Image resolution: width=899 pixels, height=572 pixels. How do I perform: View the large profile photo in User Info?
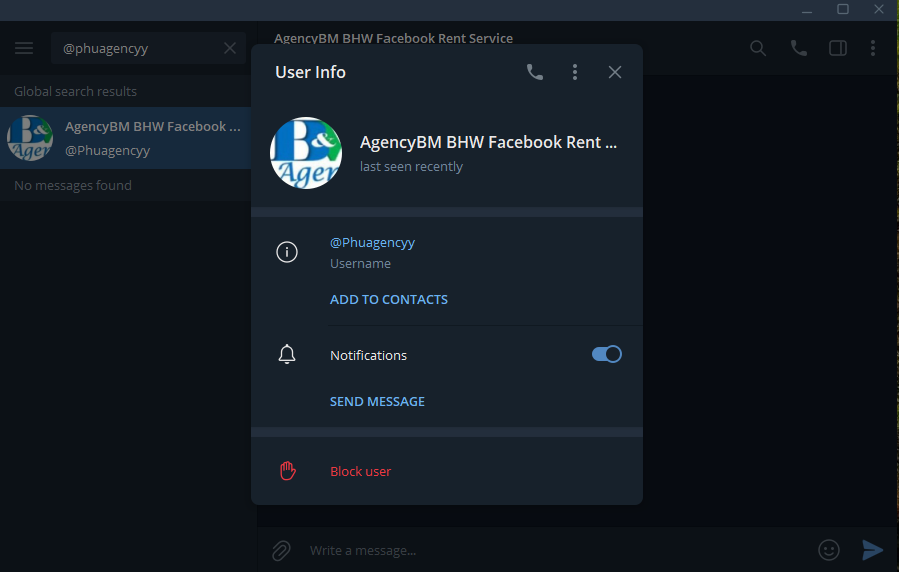306,153
